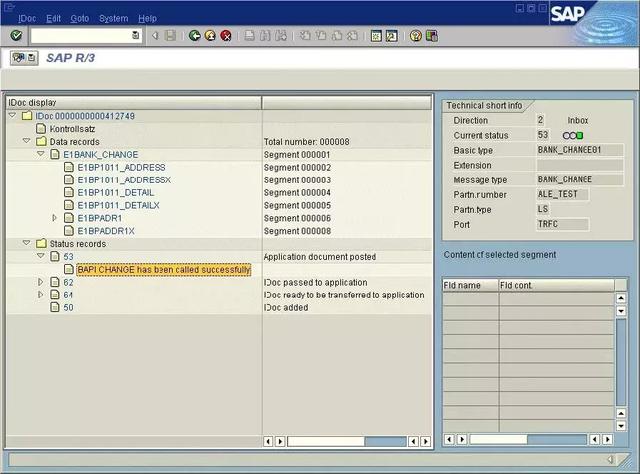This screenshot has width=640, height=474.
Task: Click the small document icon beside SAP R/3 title
Action: click(x=32, y=58)
